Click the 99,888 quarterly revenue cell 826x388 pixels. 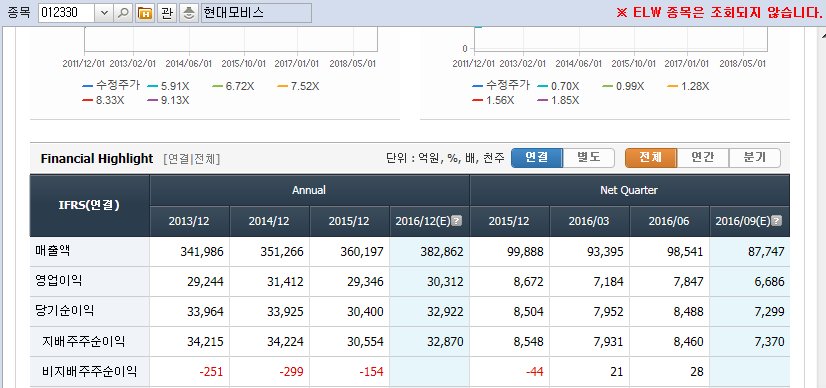(509, 252)
